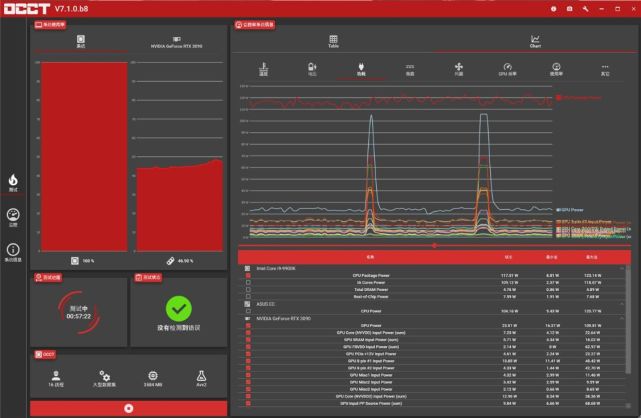Screen dimensions: 641x418
Task: Click the CPU Package Power value 117.51 W
Action: [509, 275]
